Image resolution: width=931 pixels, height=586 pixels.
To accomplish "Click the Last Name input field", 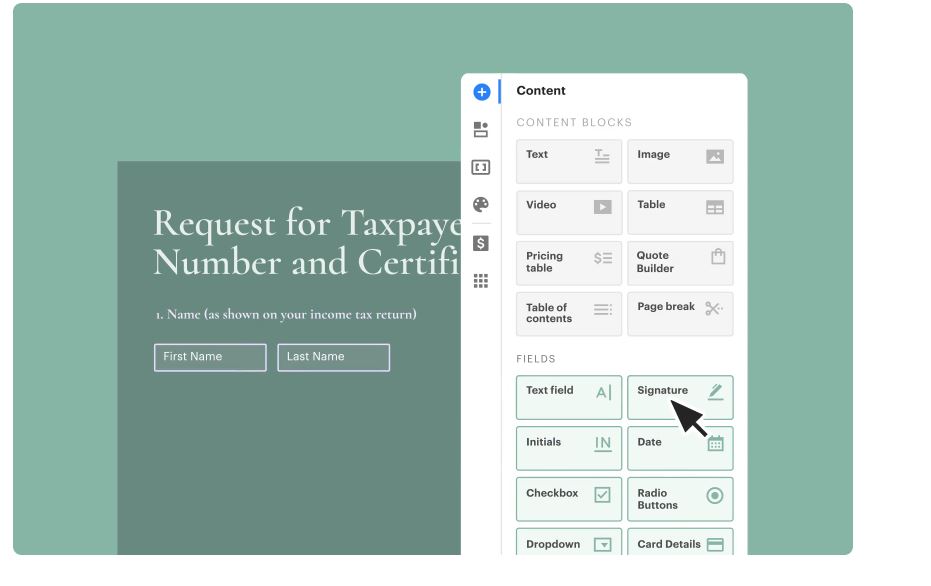I will (334, 357).
